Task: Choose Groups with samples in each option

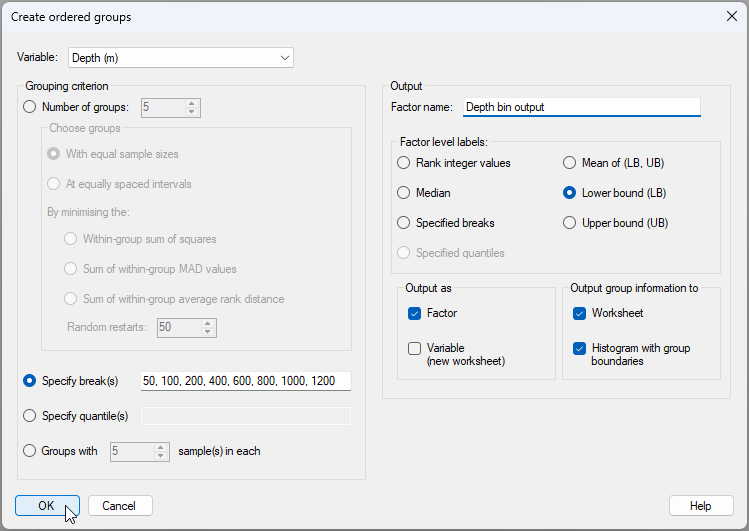Action: click(29, 451)
